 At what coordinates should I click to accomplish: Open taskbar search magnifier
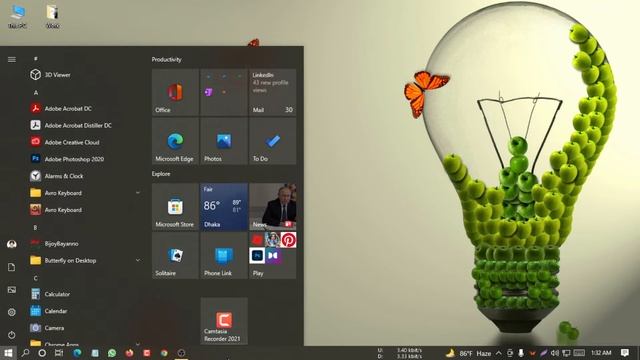coord(25,353)
